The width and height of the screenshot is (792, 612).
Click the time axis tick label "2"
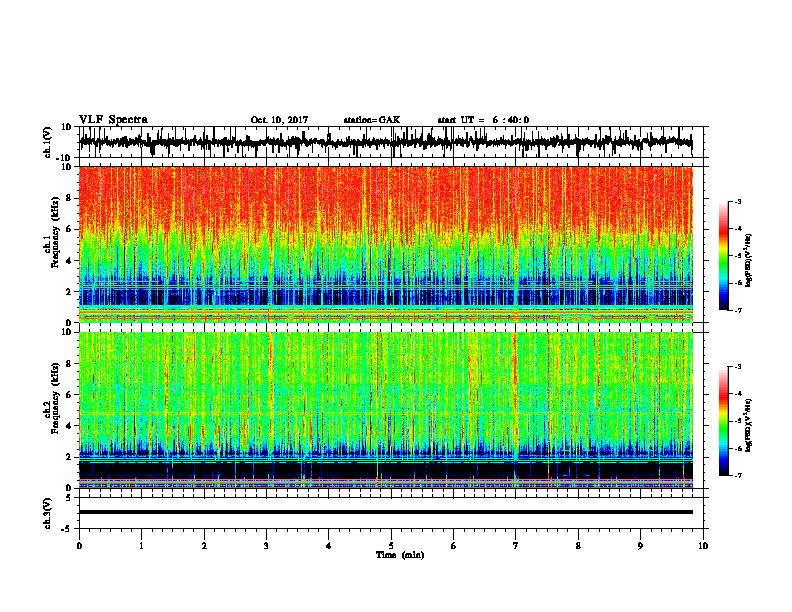coord(204,546)
